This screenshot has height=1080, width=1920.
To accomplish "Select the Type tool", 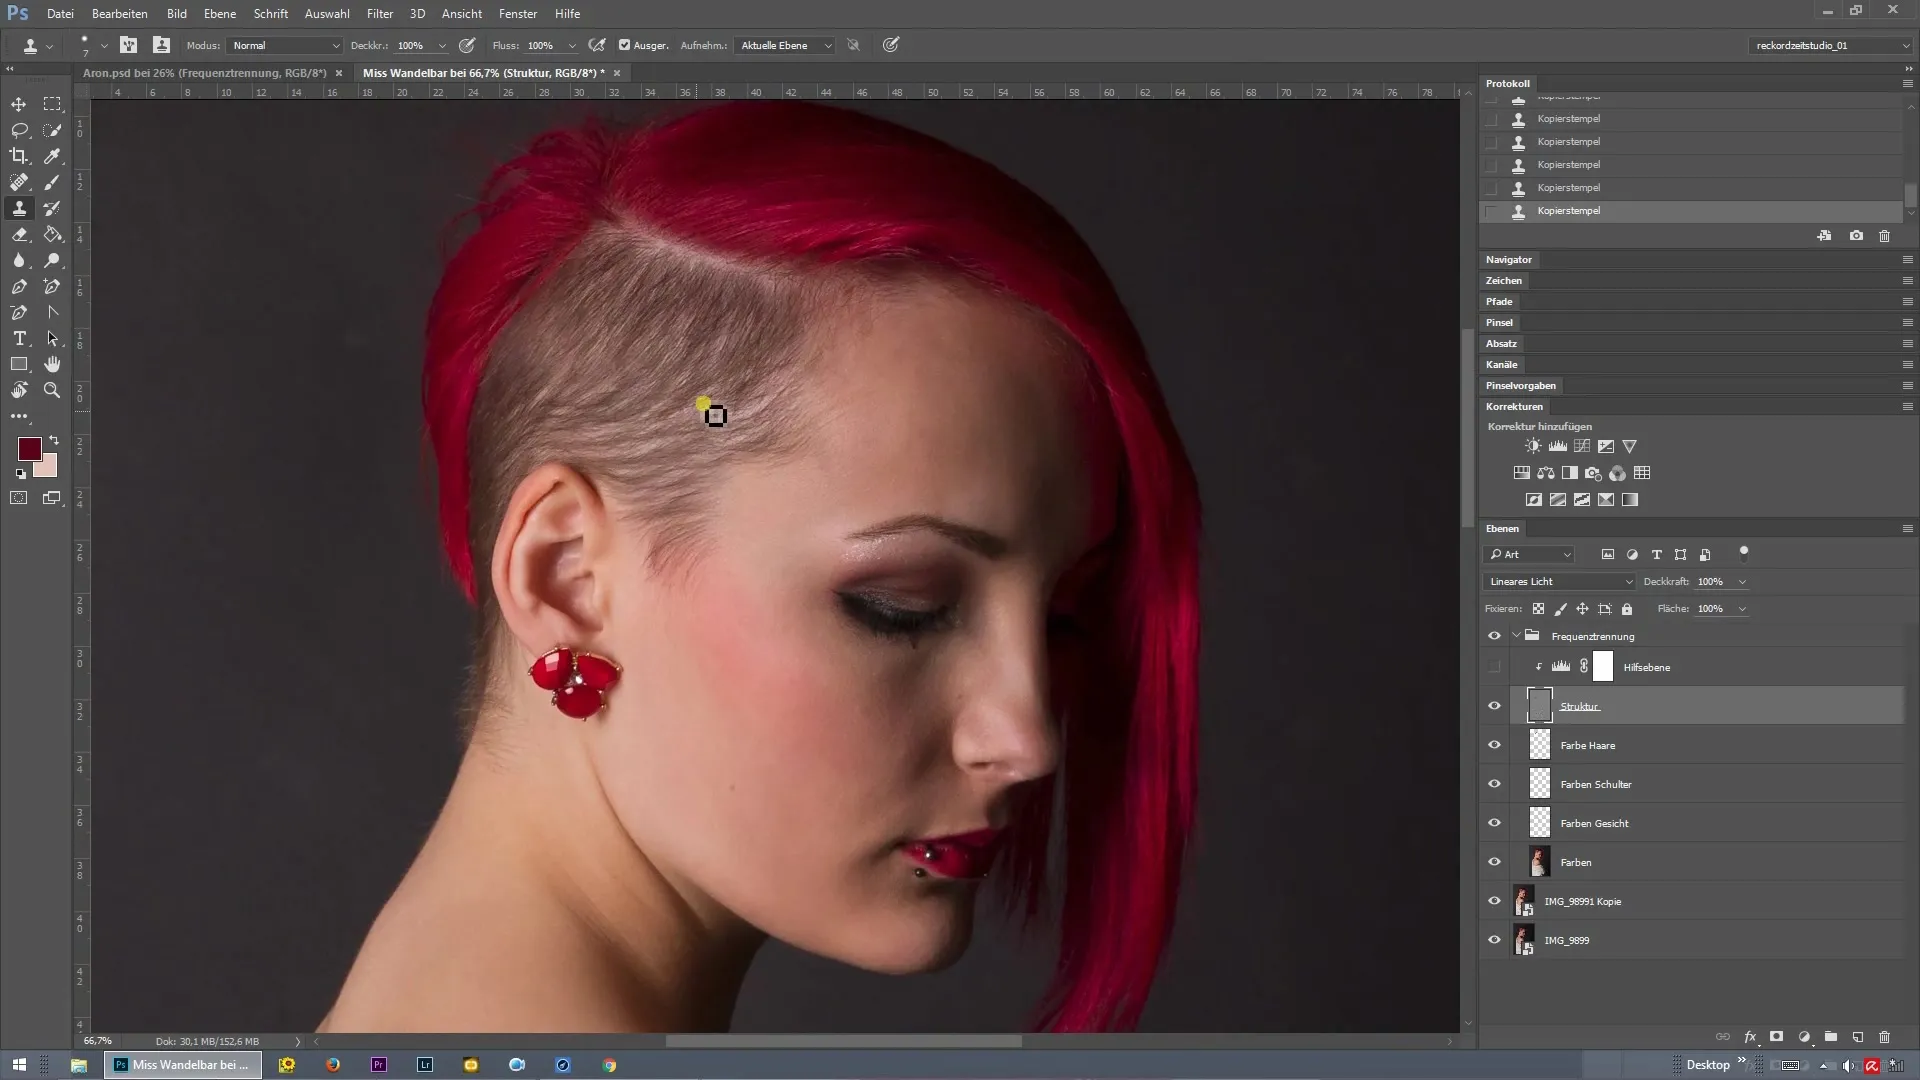I will 19,338.
